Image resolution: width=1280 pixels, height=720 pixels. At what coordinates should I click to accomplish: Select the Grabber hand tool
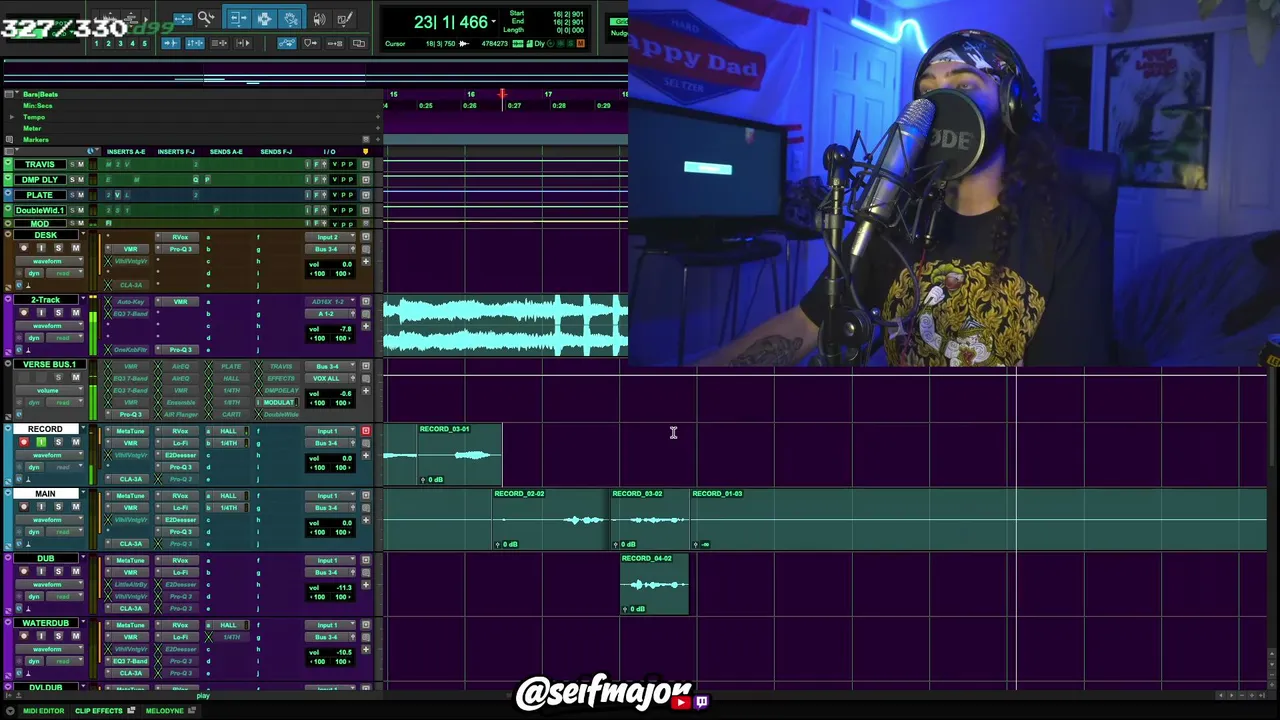tap(290, 18)
